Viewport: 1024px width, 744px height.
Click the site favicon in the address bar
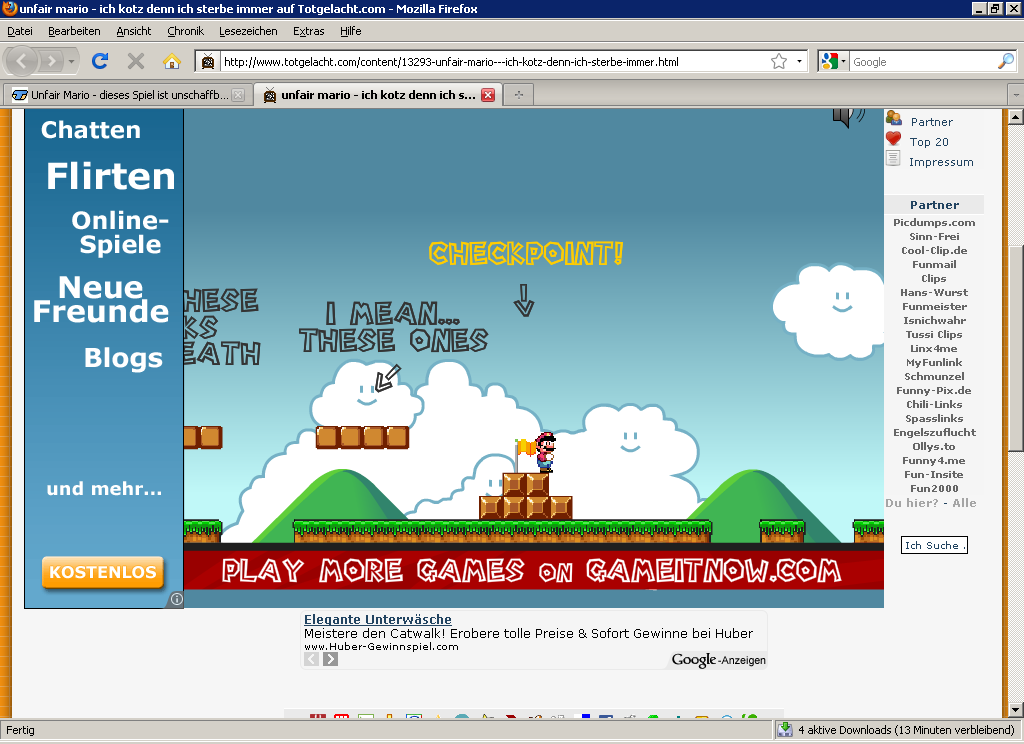[208, 61]
